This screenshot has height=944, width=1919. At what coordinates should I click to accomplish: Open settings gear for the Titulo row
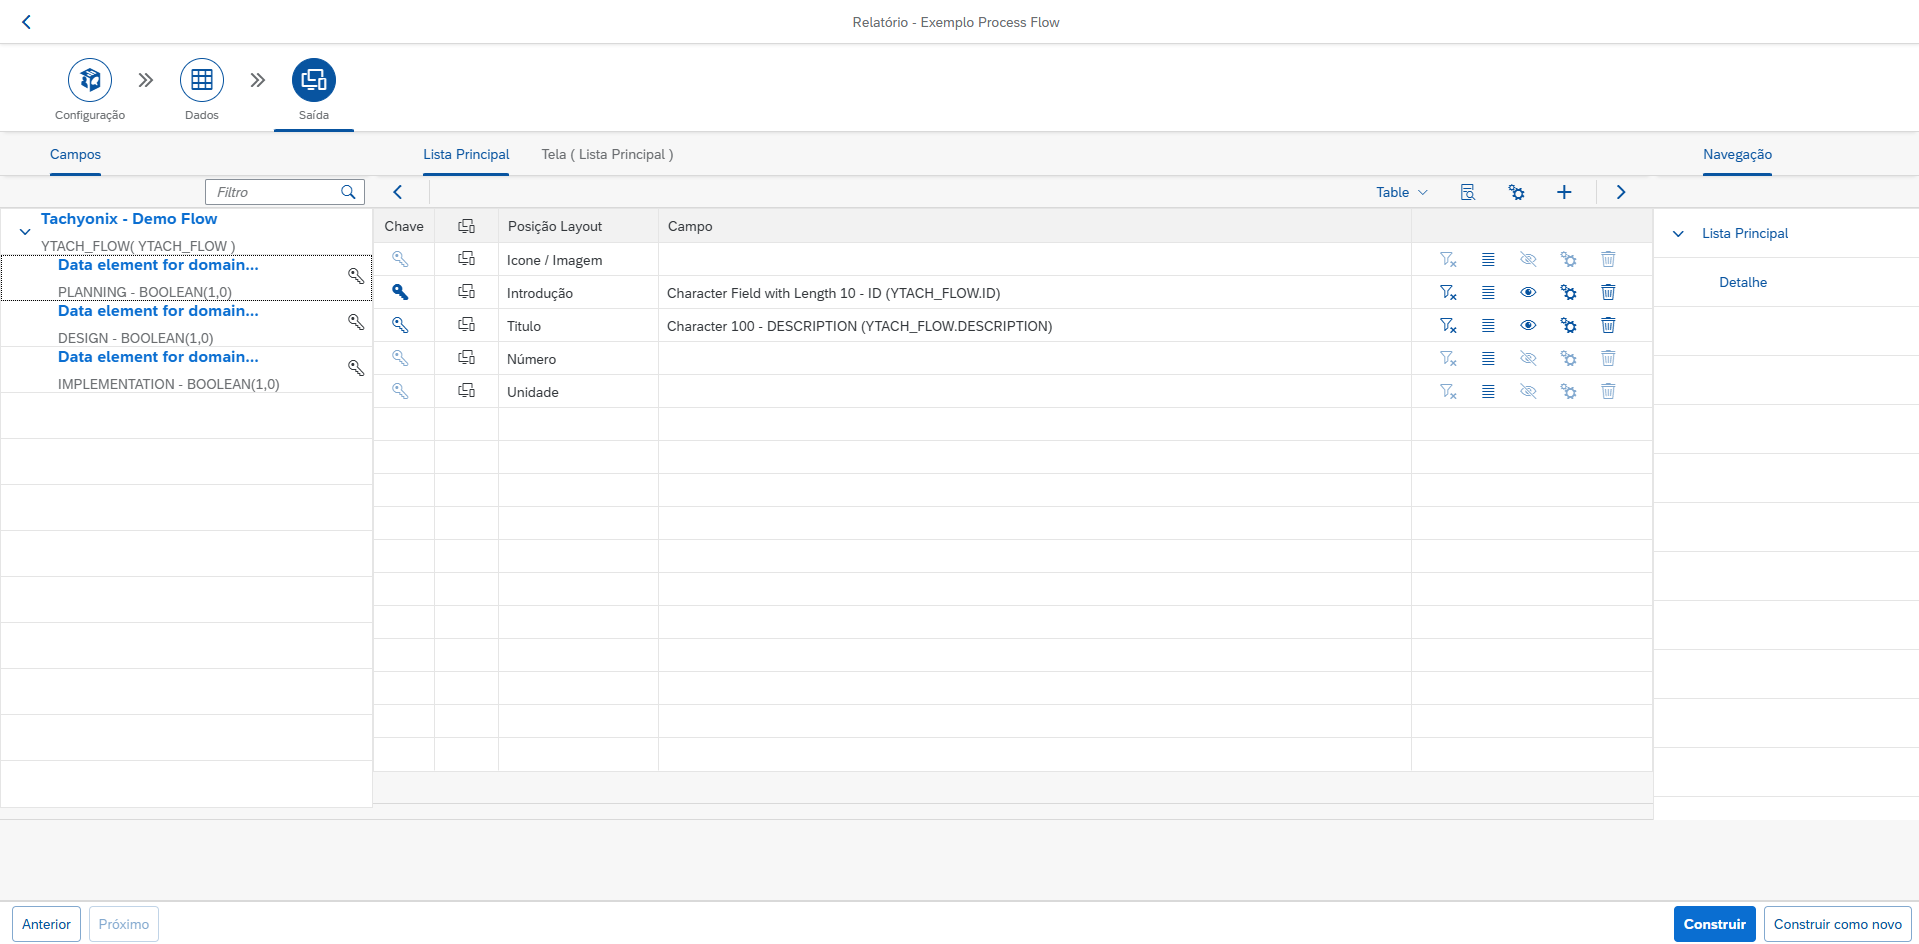pyautogui.click(x=1568, y=325)
